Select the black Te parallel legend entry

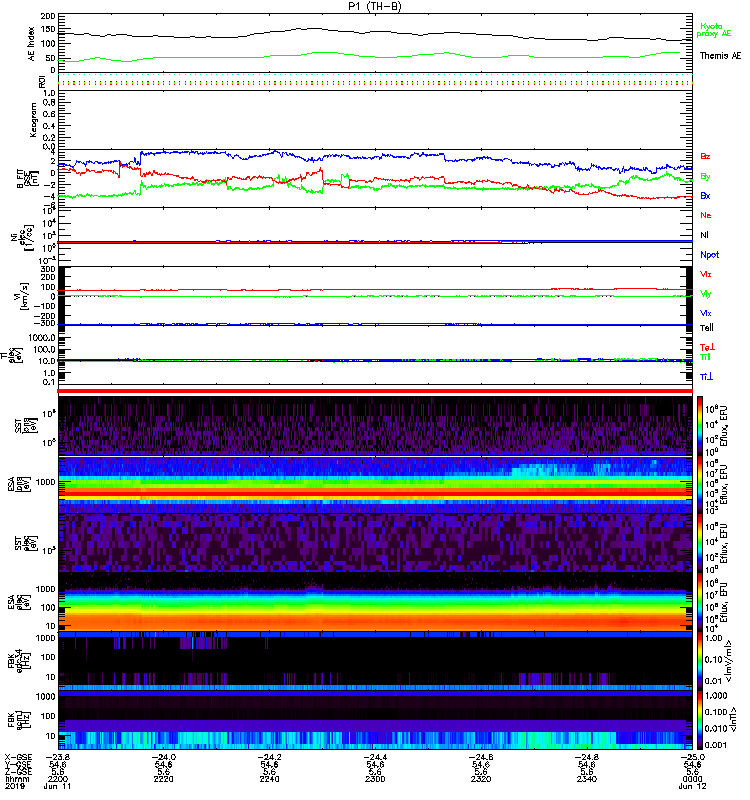[x=707, y=328]
